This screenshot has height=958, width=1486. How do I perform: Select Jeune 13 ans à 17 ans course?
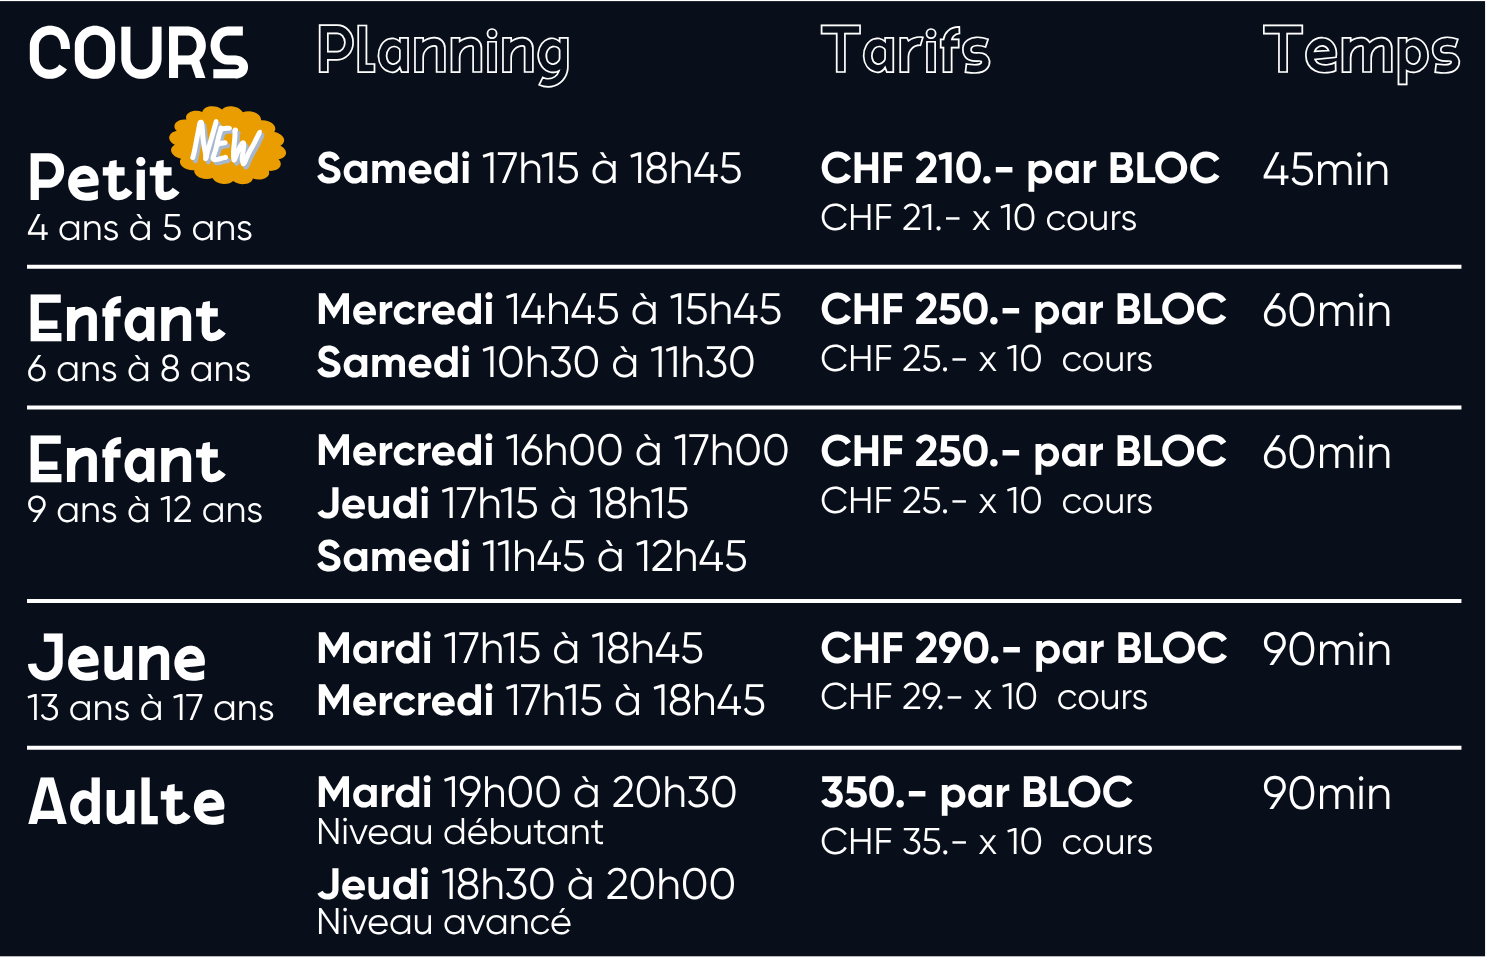click(x=151, y=677)
